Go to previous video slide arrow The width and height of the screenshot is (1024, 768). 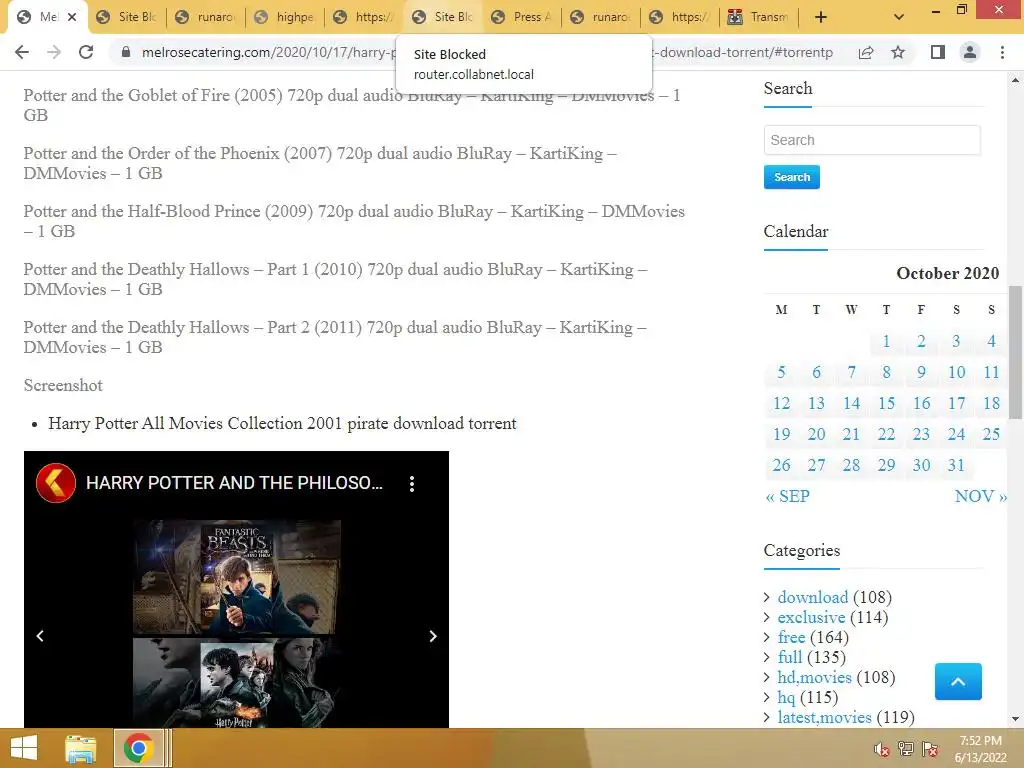pos(40,636)
